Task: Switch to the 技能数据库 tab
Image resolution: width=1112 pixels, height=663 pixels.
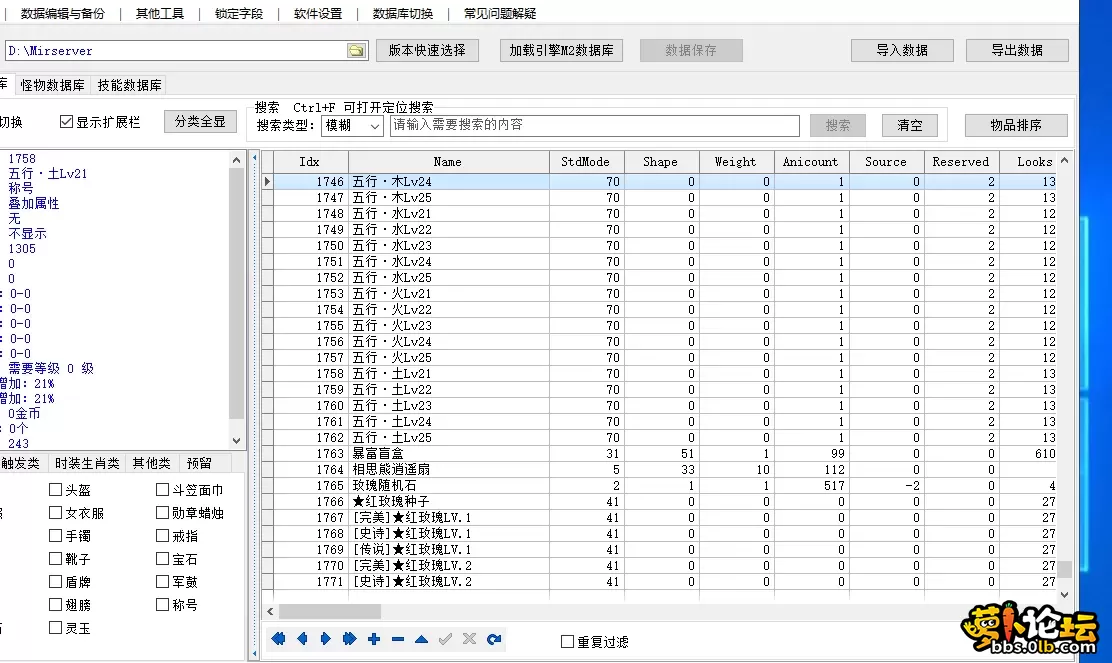Action: [128, 85]
